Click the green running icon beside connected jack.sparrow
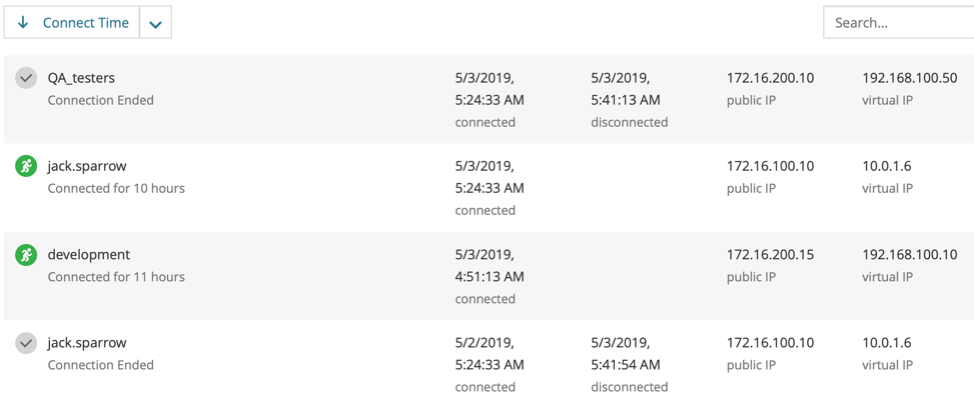Image resolution: width=974 pixels, height=406 pixels. coord(26,167)
